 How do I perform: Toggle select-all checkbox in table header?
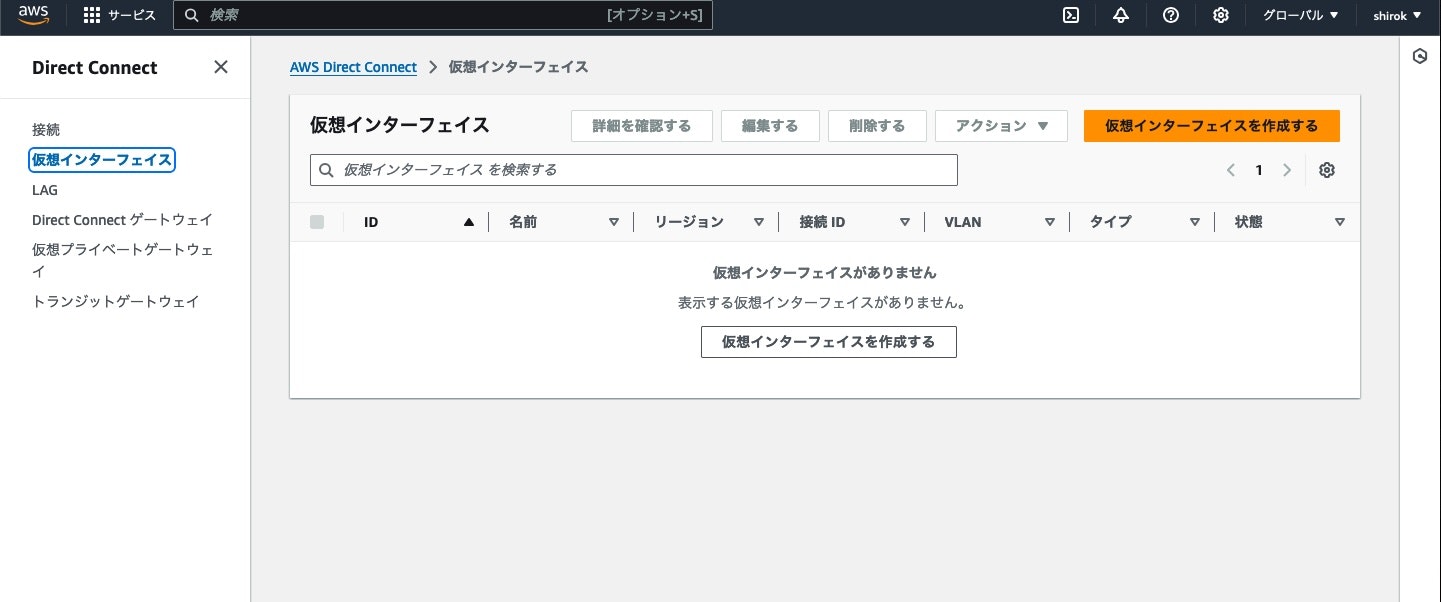[x=317, y=222]
